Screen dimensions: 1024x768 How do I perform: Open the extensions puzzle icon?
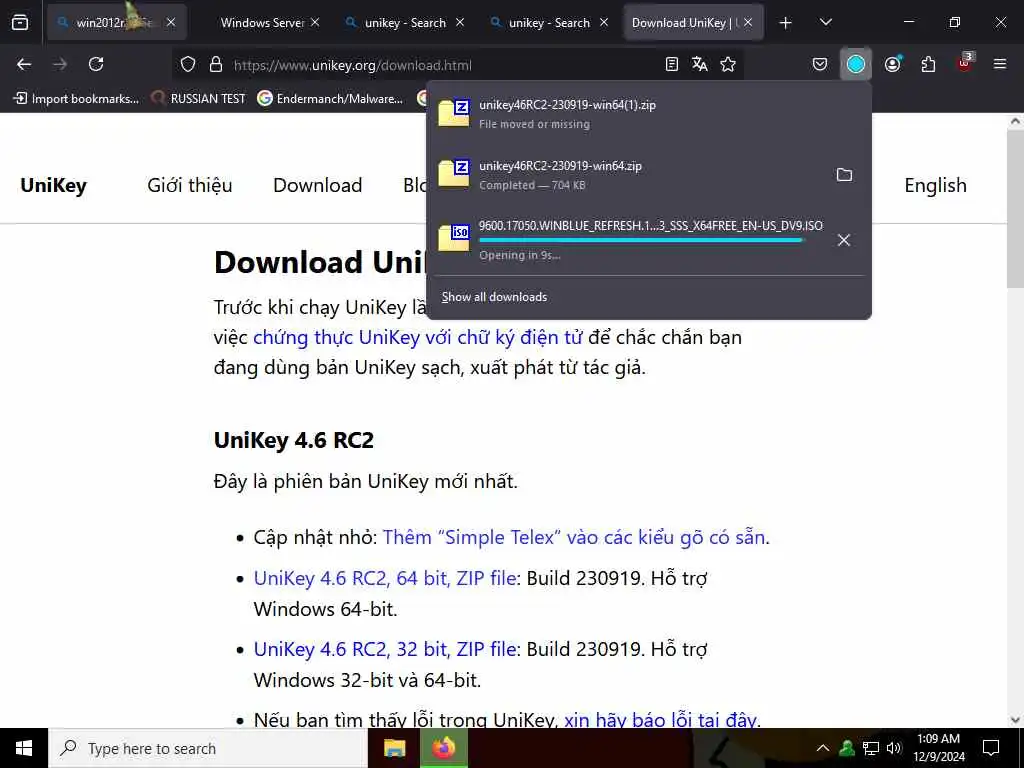click(928, 64)
